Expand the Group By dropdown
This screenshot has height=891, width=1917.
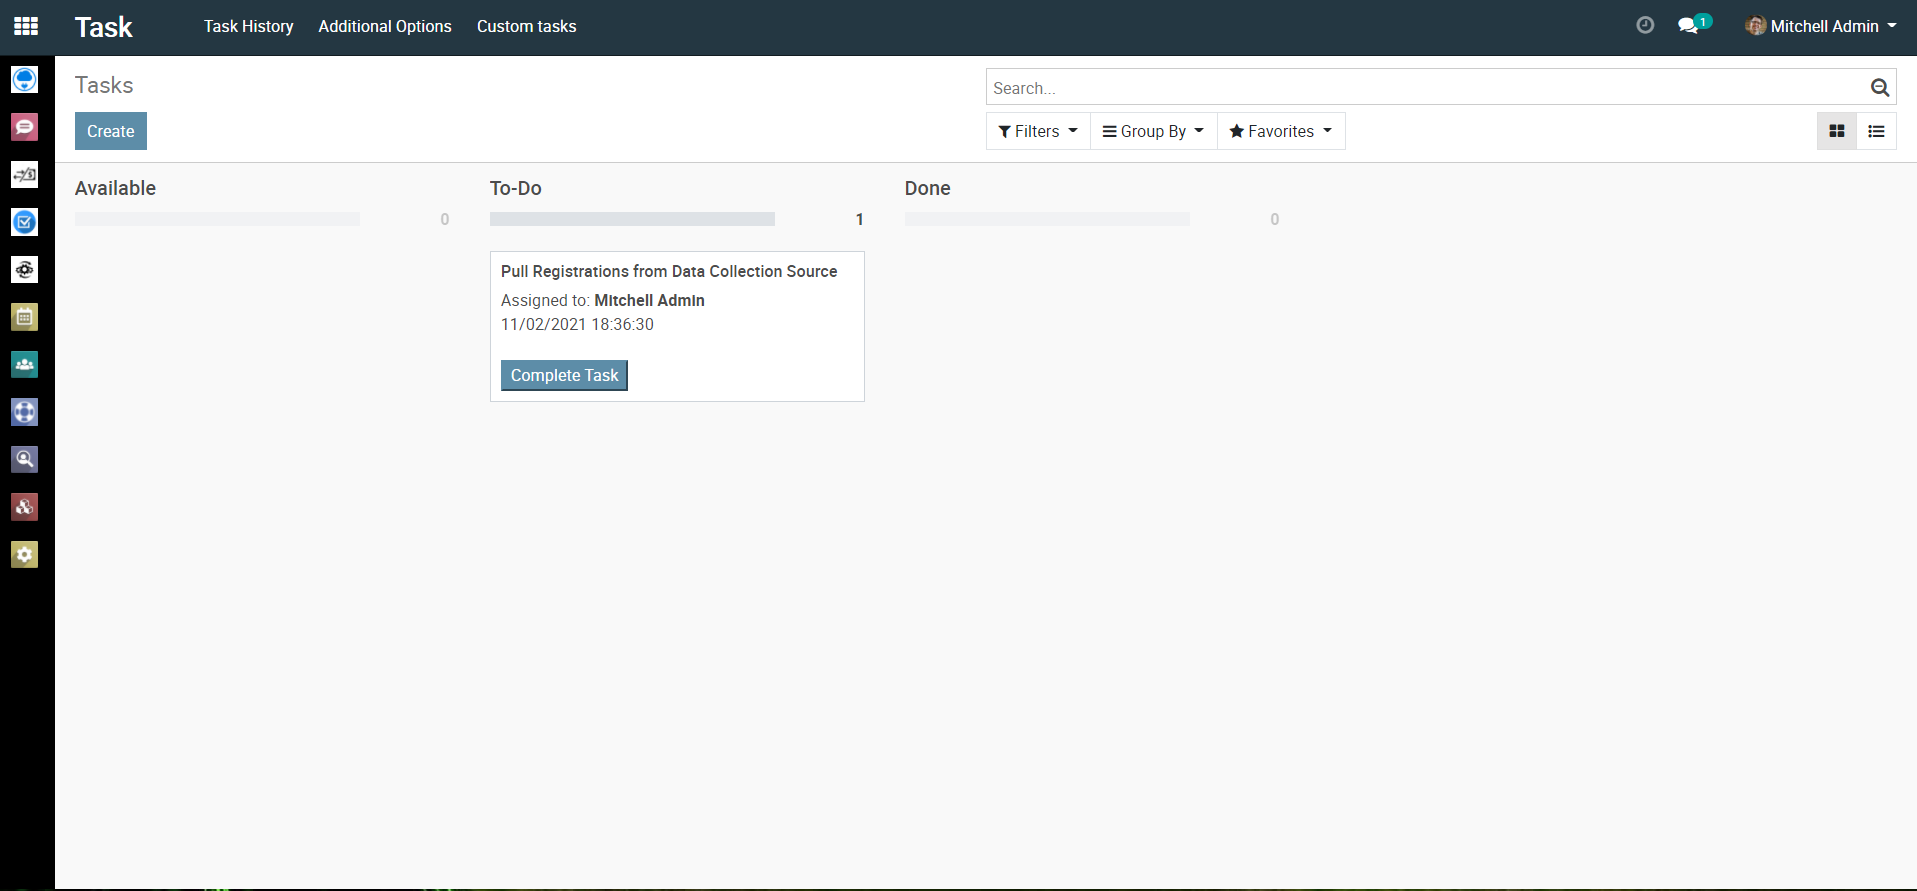(1153, 131)
